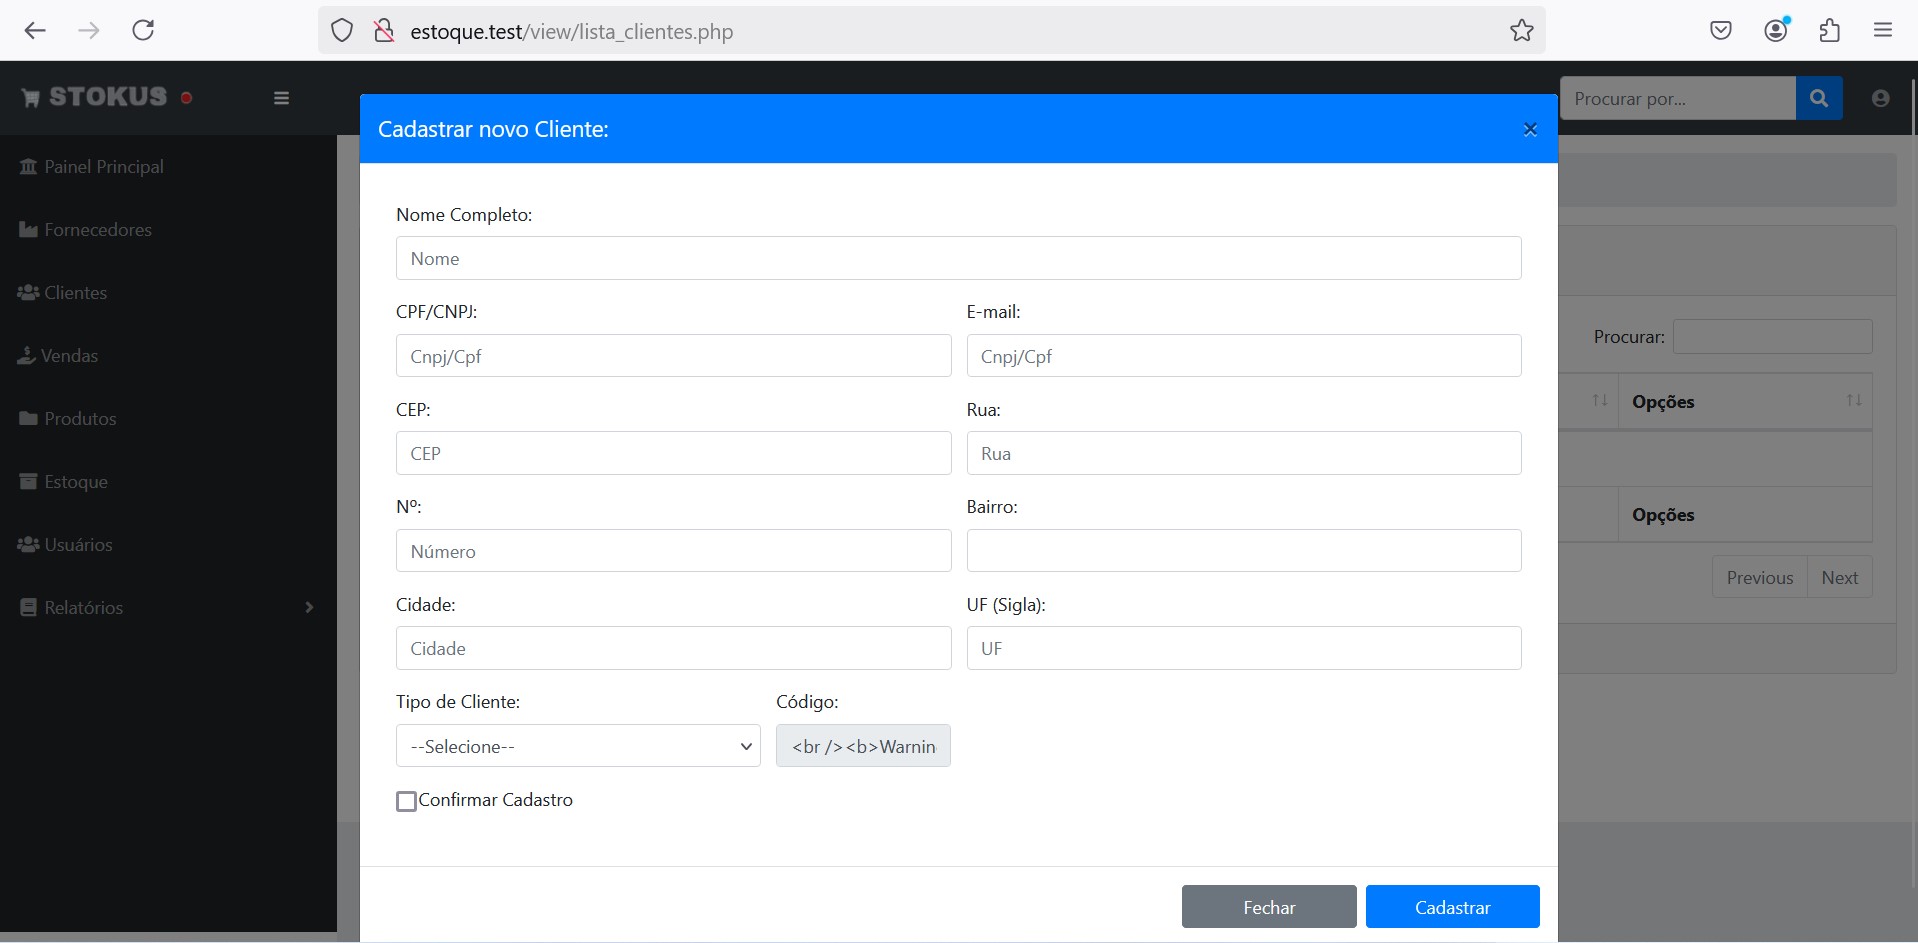
Task: Reload the page with refresh icon
Action: pyautogui.click(x=143, y=31)
